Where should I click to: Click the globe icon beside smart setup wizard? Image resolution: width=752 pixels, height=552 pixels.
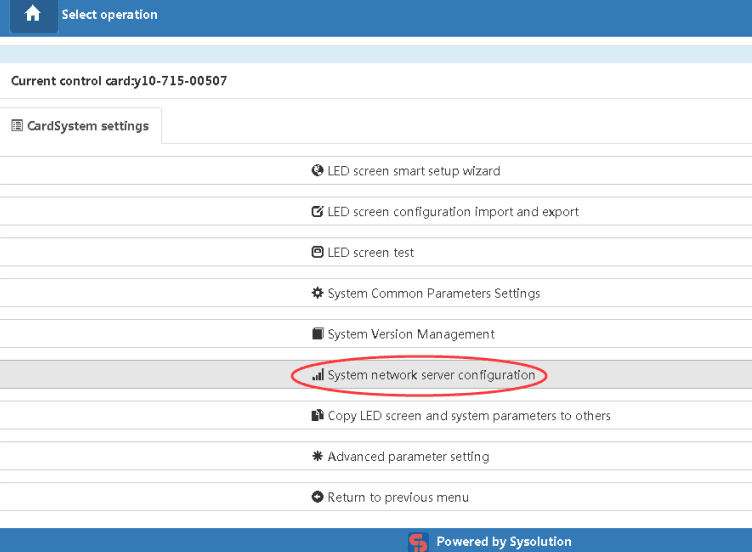(318, 171)
